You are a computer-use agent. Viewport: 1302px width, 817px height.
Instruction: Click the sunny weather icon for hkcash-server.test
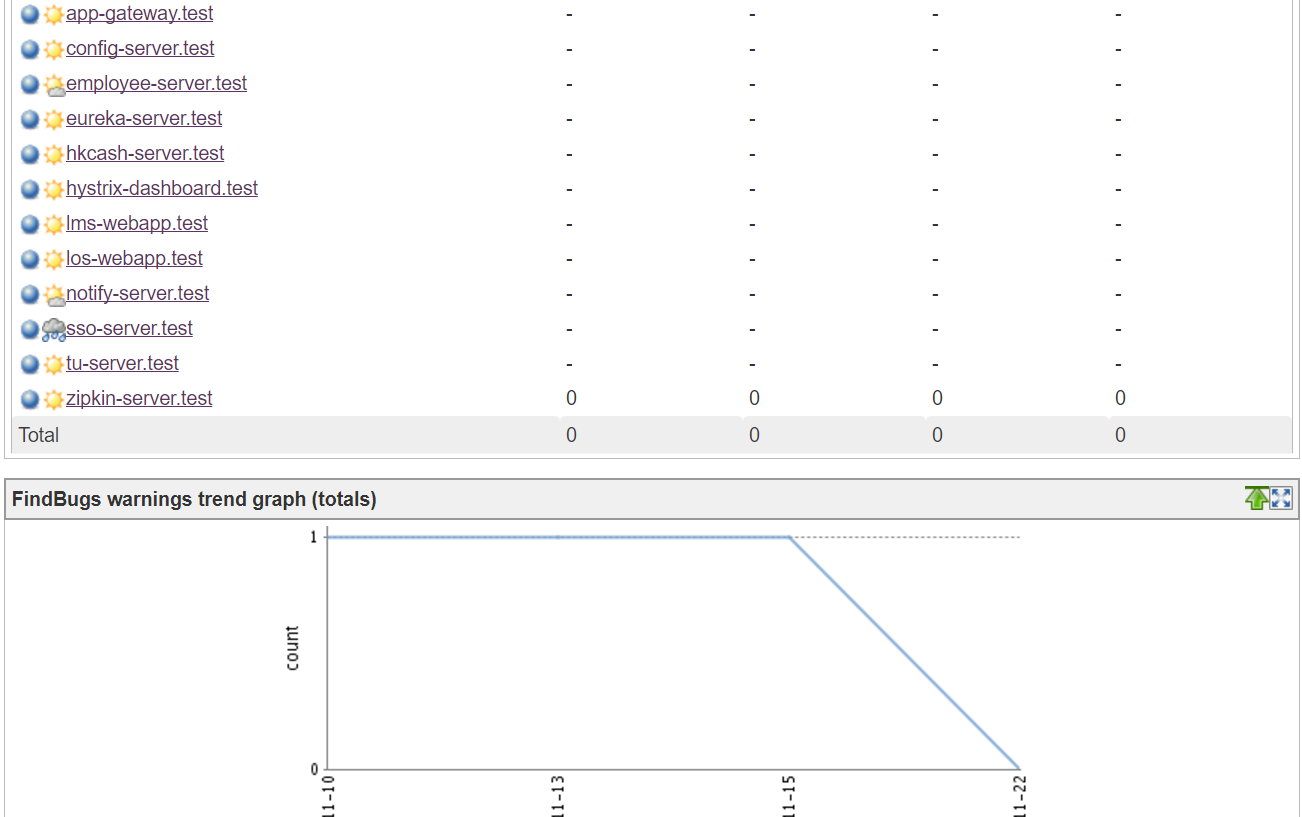[x=54, y=155]
